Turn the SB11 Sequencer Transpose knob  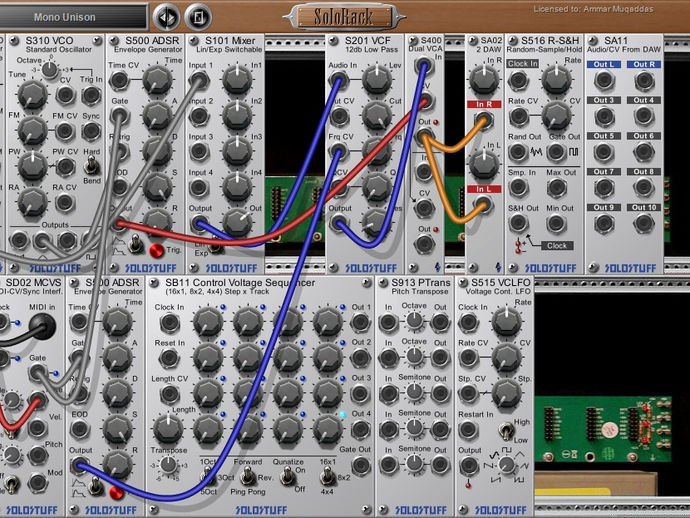coord(168,465)
